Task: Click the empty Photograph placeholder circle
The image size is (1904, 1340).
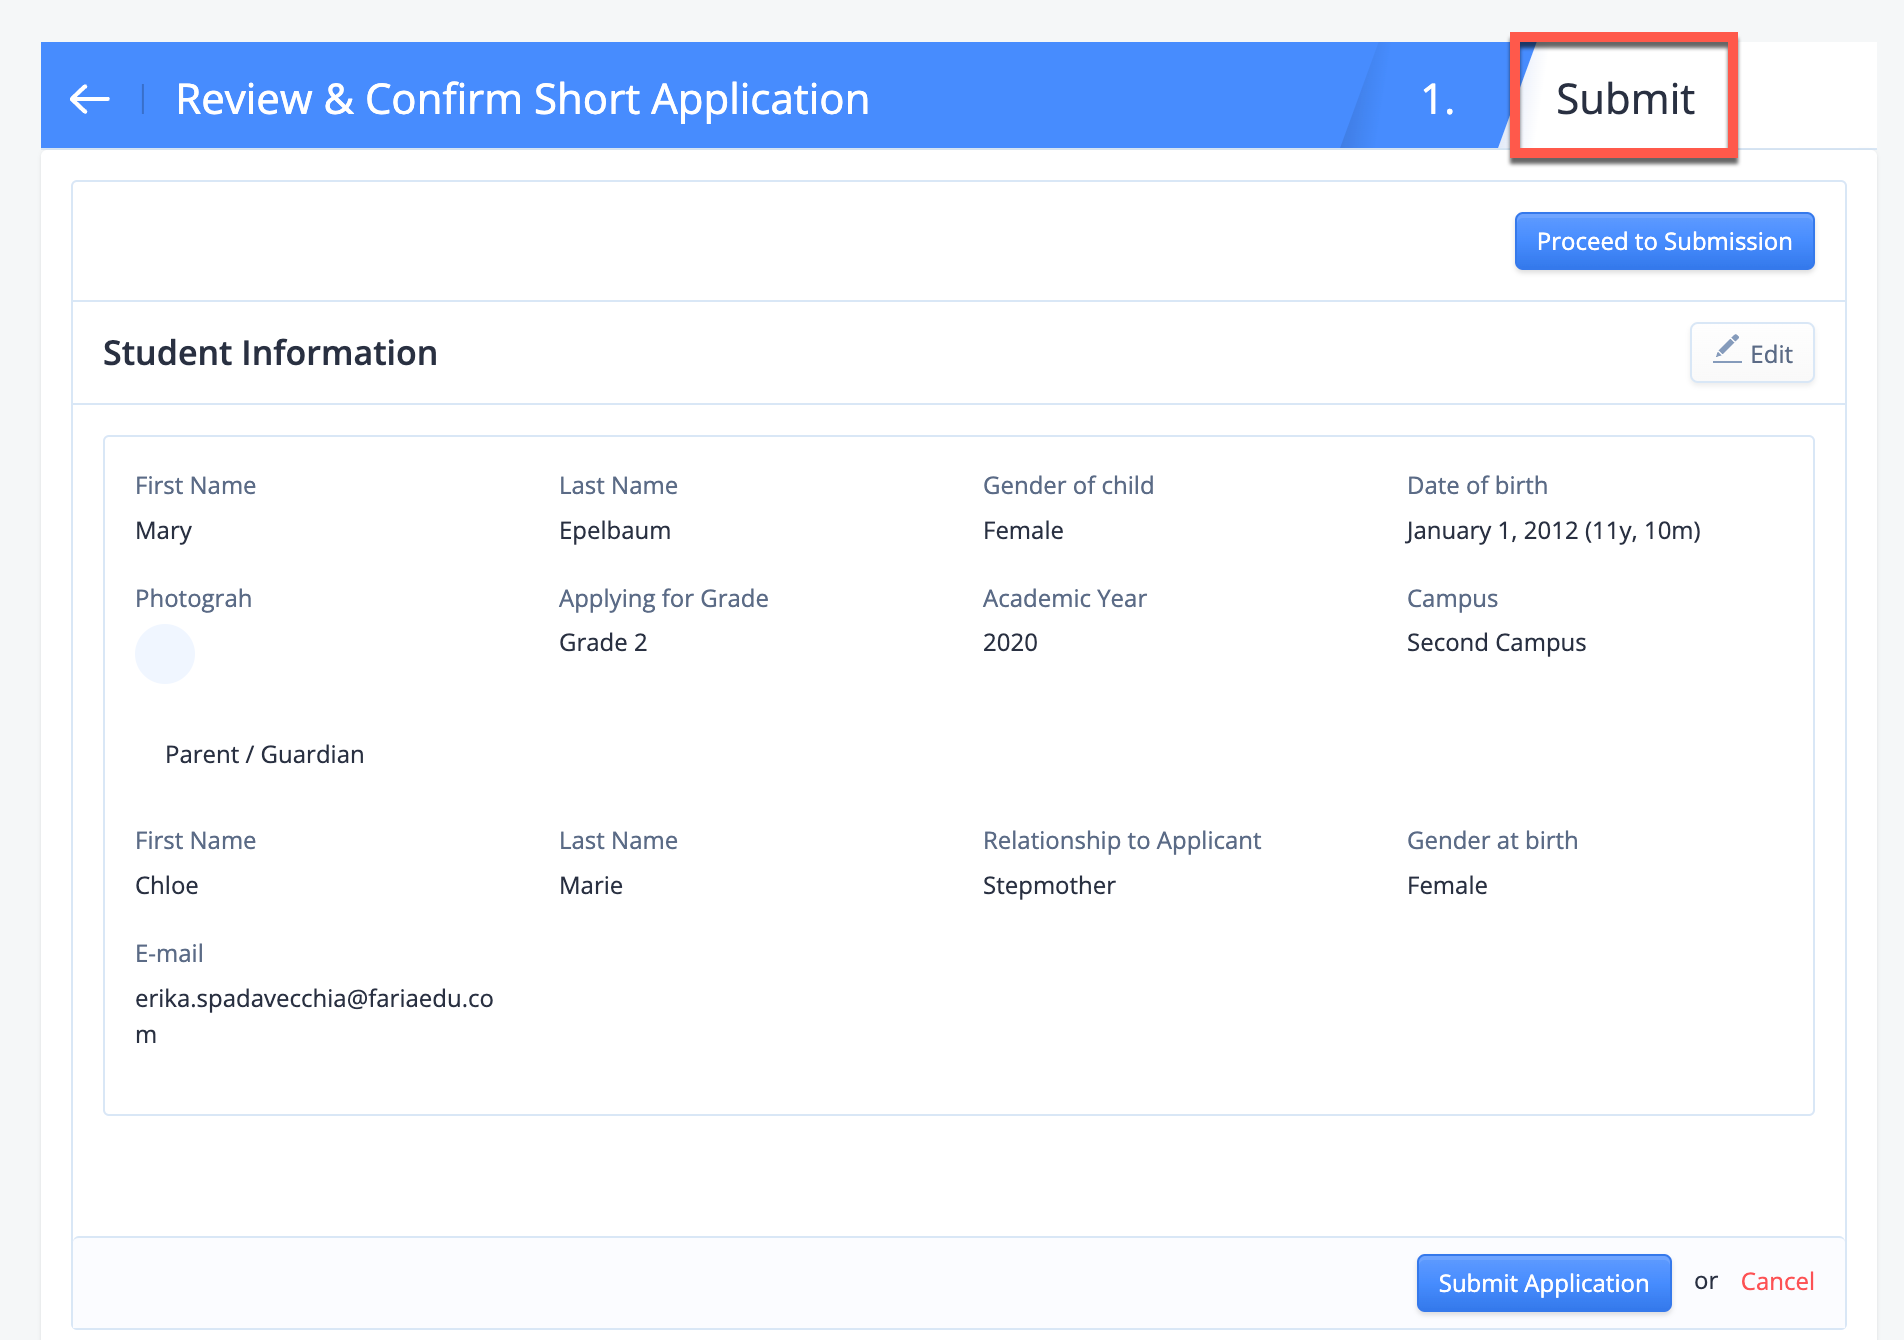Action: click(165, 653)
